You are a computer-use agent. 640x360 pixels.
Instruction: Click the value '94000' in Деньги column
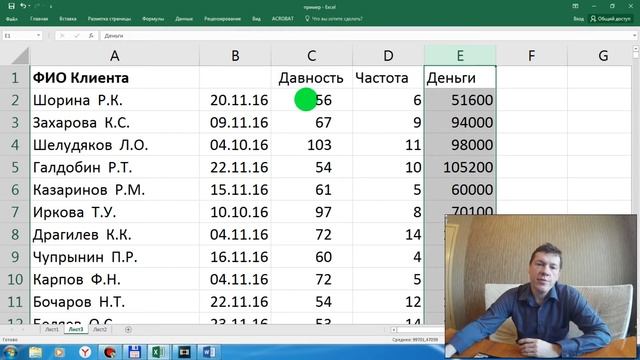[x=460, y=122]
